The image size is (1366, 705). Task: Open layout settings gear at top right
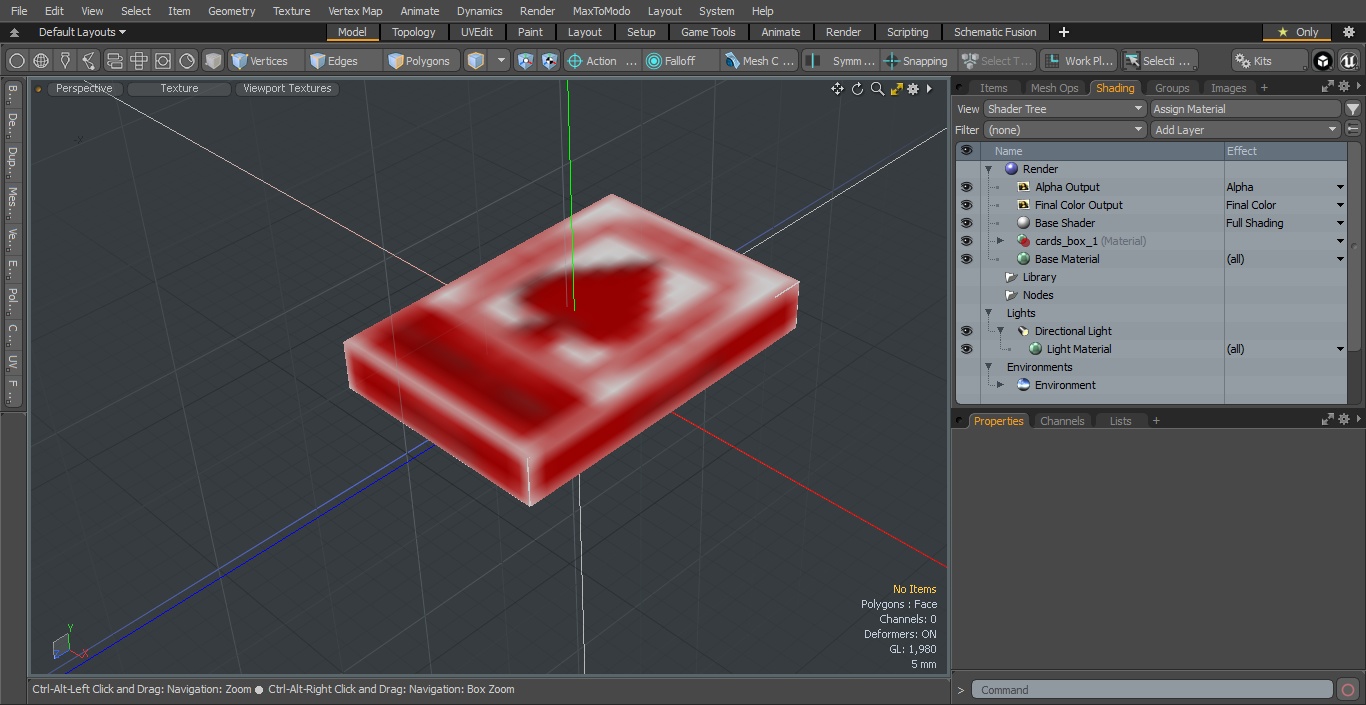tap(1348, 32)
